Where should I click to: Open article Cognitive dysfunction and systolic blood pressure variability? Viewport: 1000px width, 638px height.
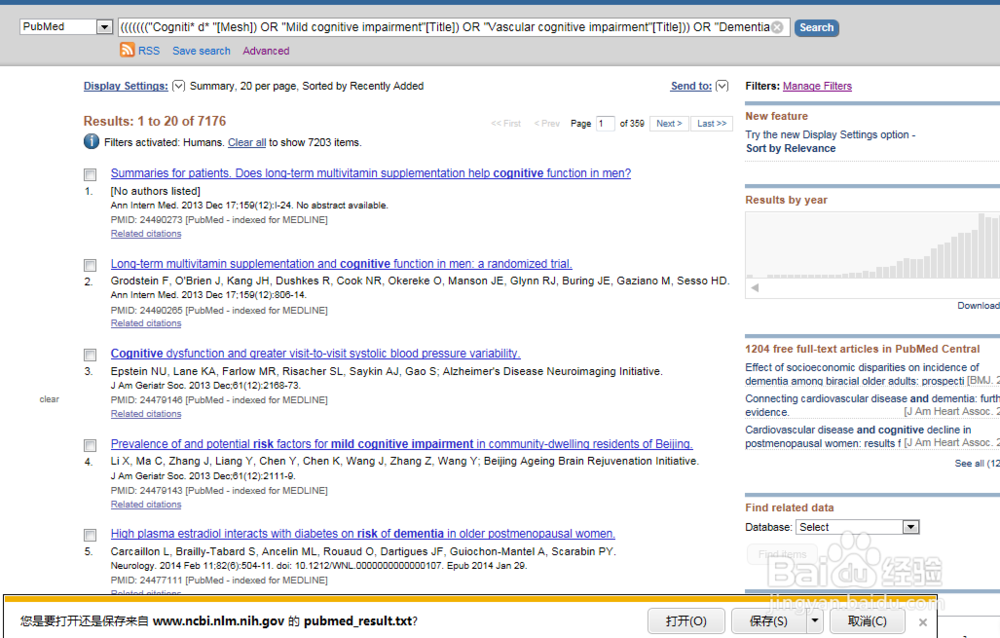316,353
